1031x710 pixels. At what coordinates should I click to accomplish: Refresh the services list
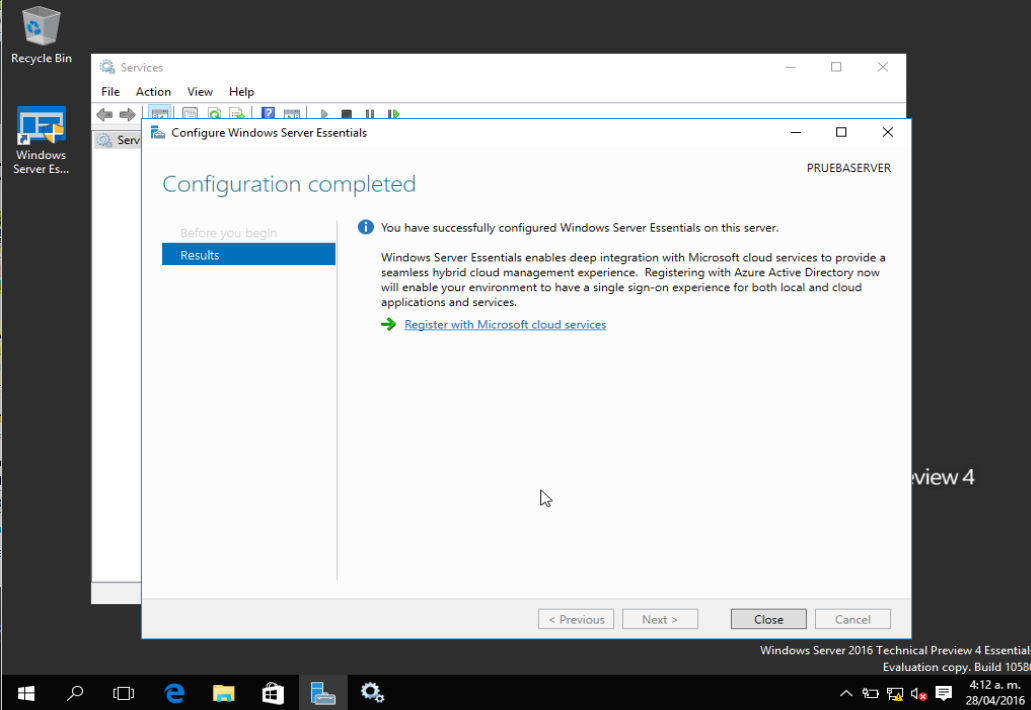click(x=215, y=113)
